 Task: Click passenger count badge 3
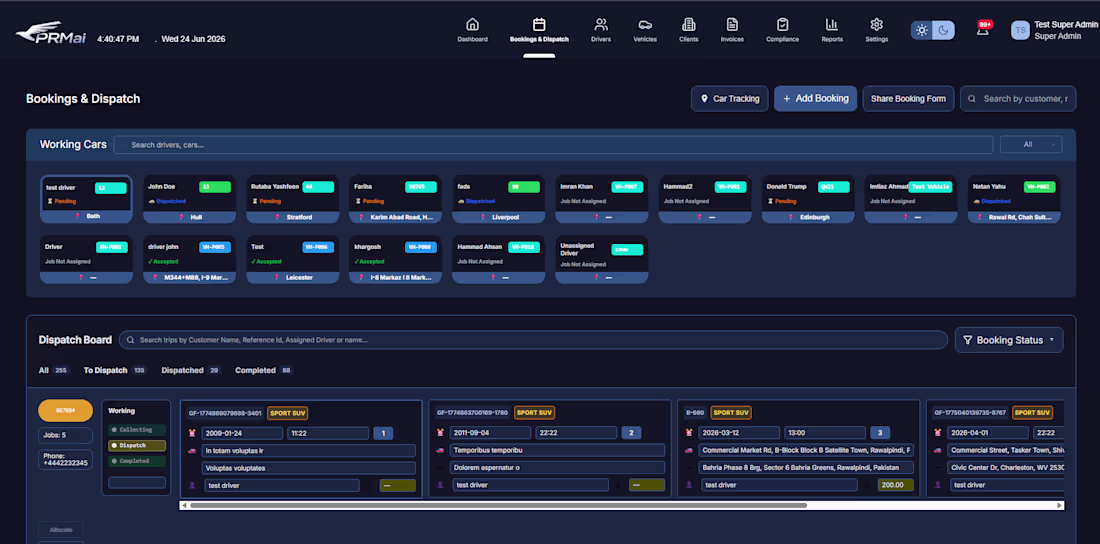pos(880,433)
